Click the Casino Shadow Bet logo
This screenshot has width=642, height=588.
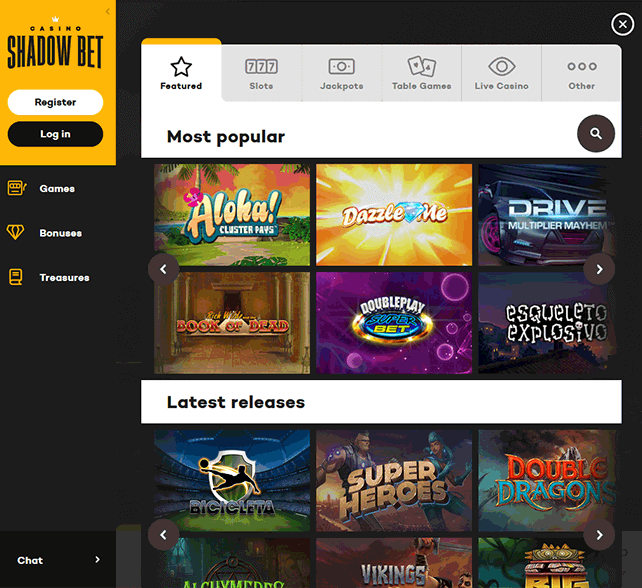[x=55, y=44]
